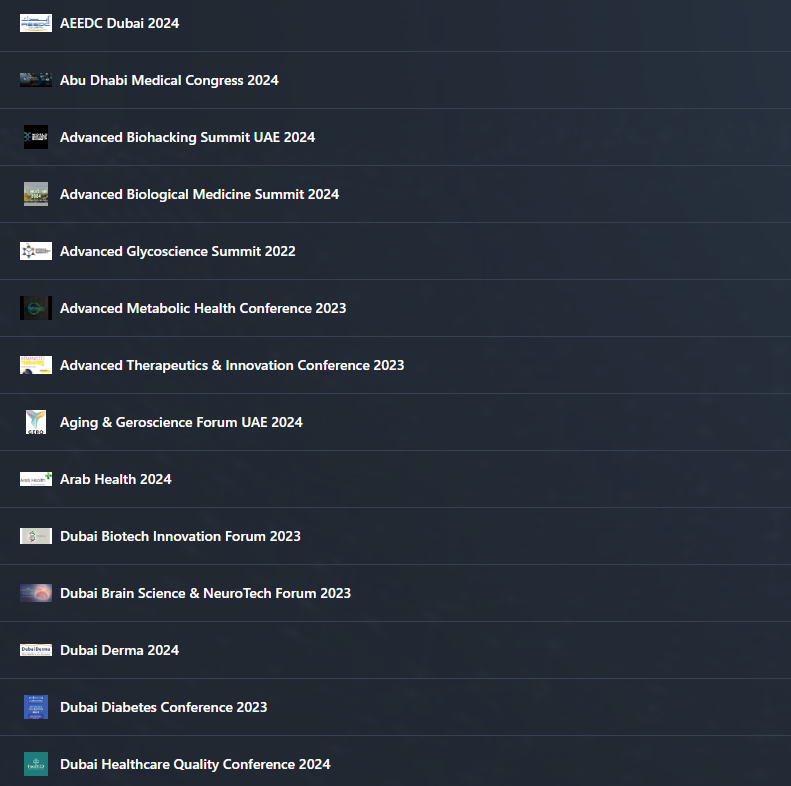This screenshot has height=786, width=791.
Task: Open Abu Dhabi Medical Congress 2024 entry
Action: (x=169, y=80)
